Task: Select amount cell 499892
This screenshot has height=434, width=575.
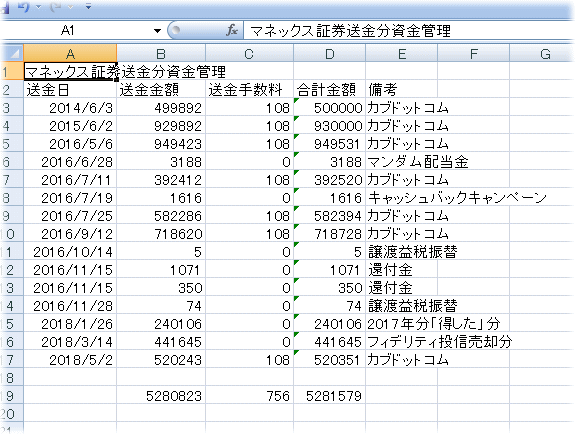Action: tap(161, 107)
